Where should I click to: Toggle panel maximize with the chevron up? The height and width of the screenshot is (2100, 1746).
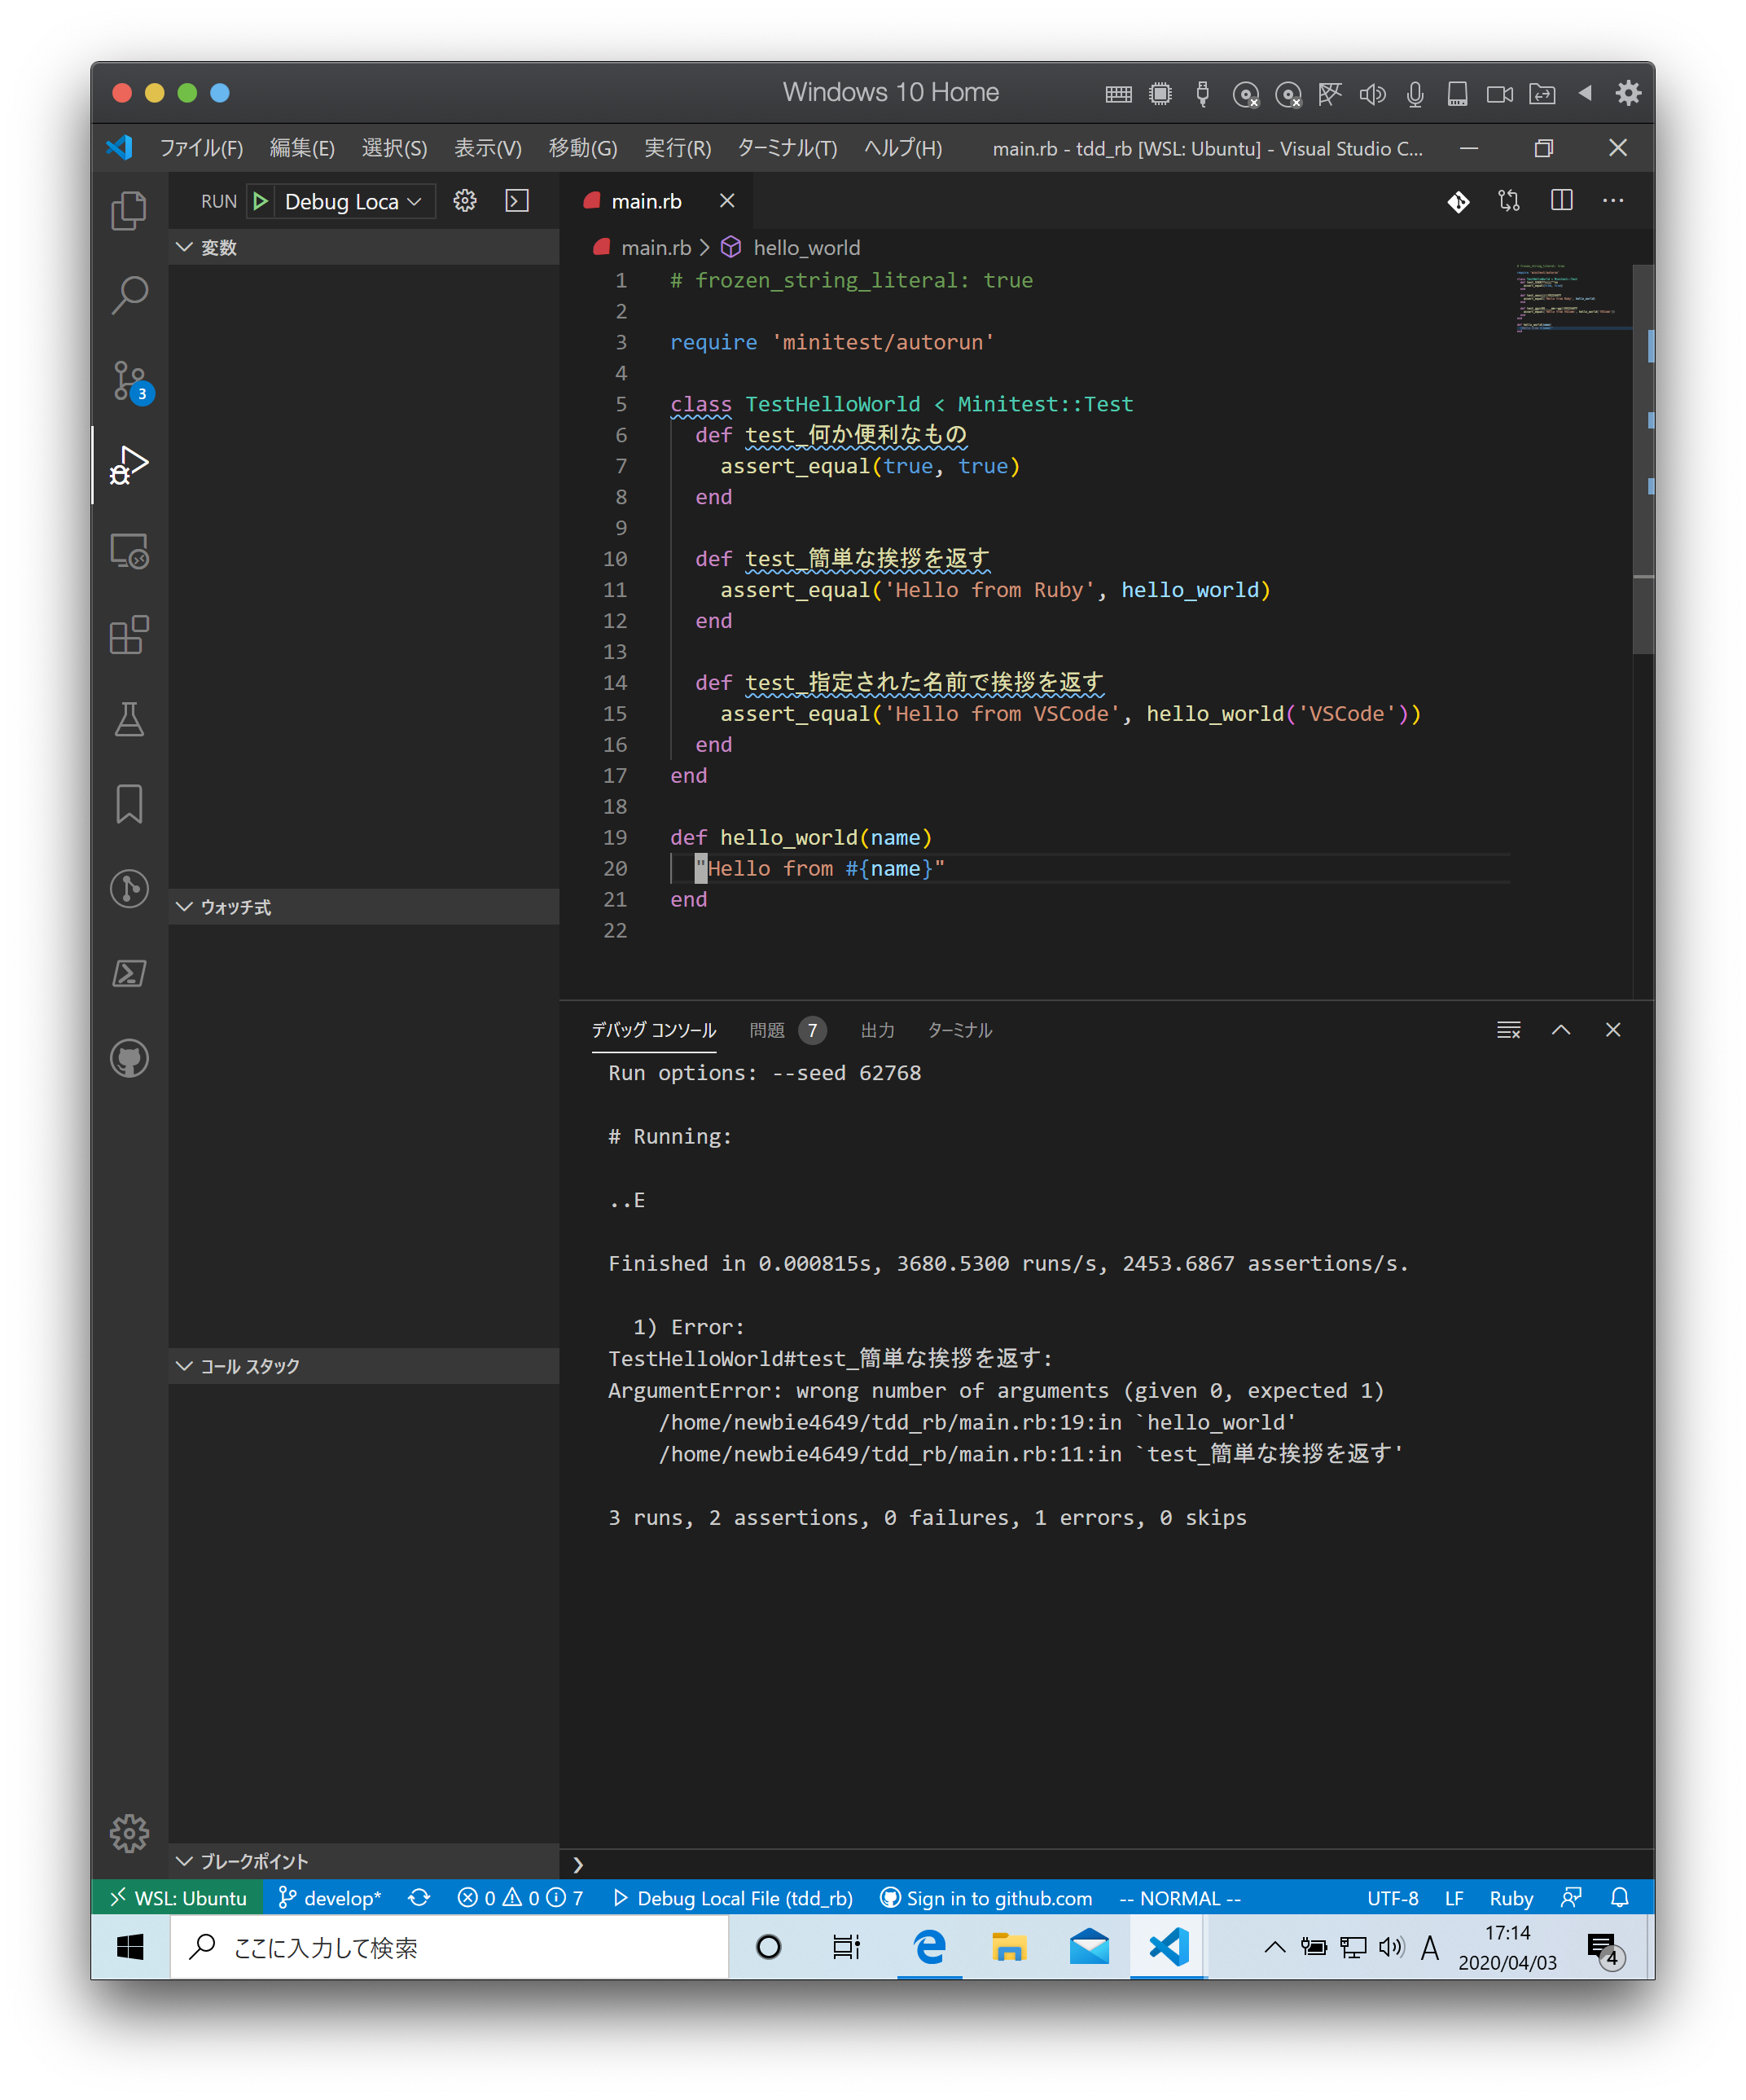pyautogui.click(x=1560, y=1030)
